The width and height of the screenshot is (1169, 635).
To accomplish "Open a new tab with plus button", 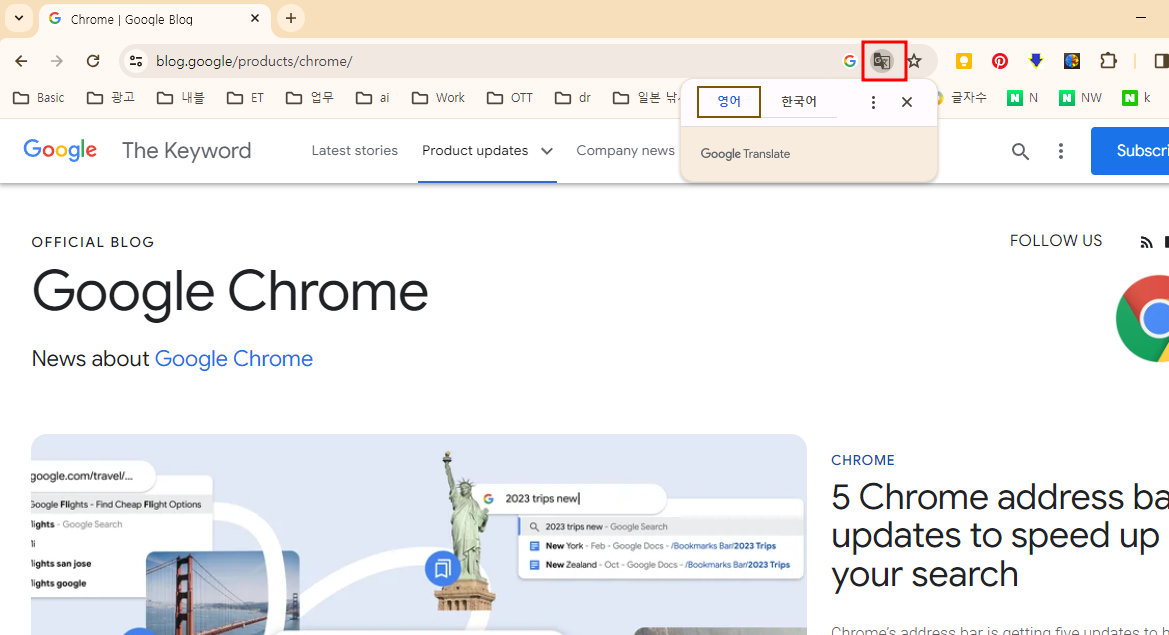I will click(x=291, y=19).
